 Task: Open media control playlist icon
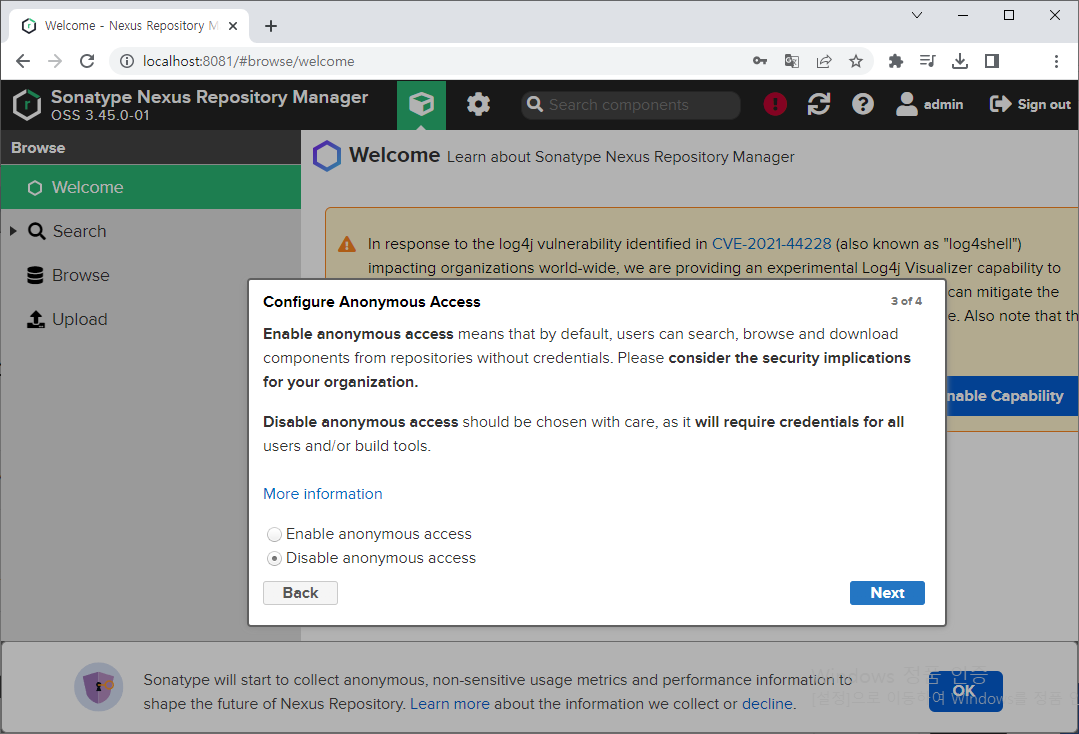[x=927, y=61]
